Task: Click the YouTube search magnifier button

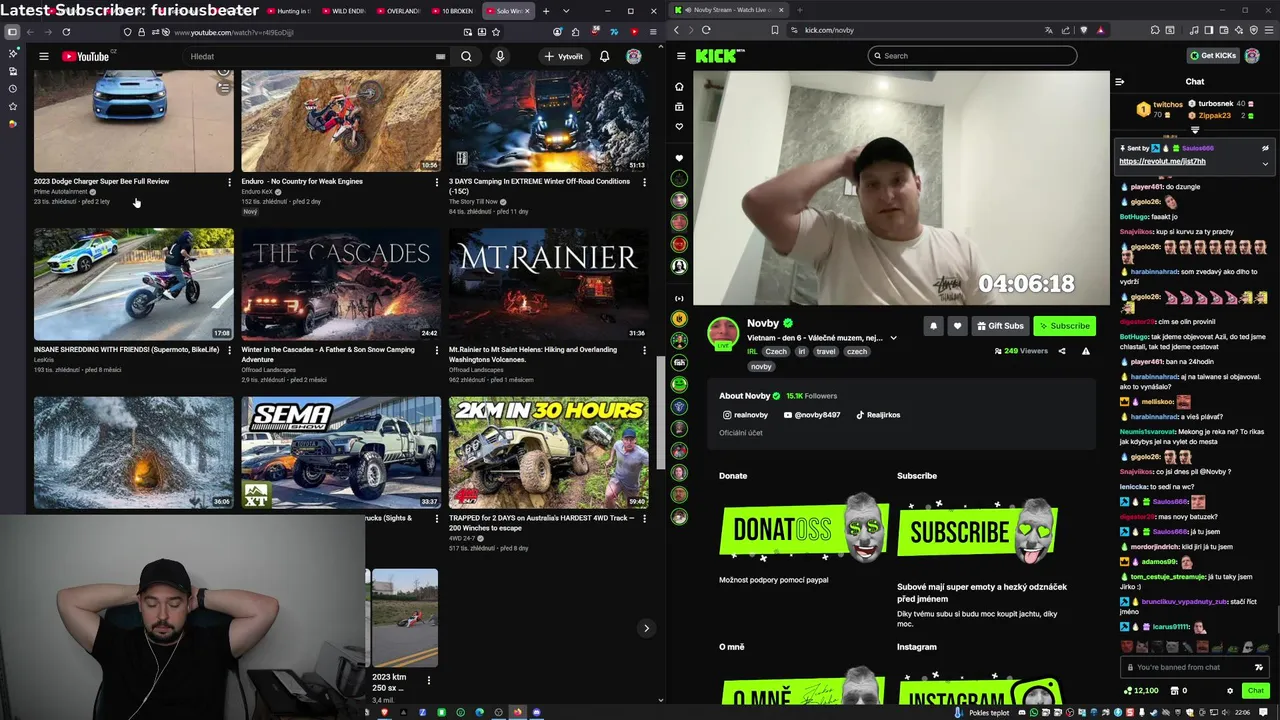Action: click(466, 56)
